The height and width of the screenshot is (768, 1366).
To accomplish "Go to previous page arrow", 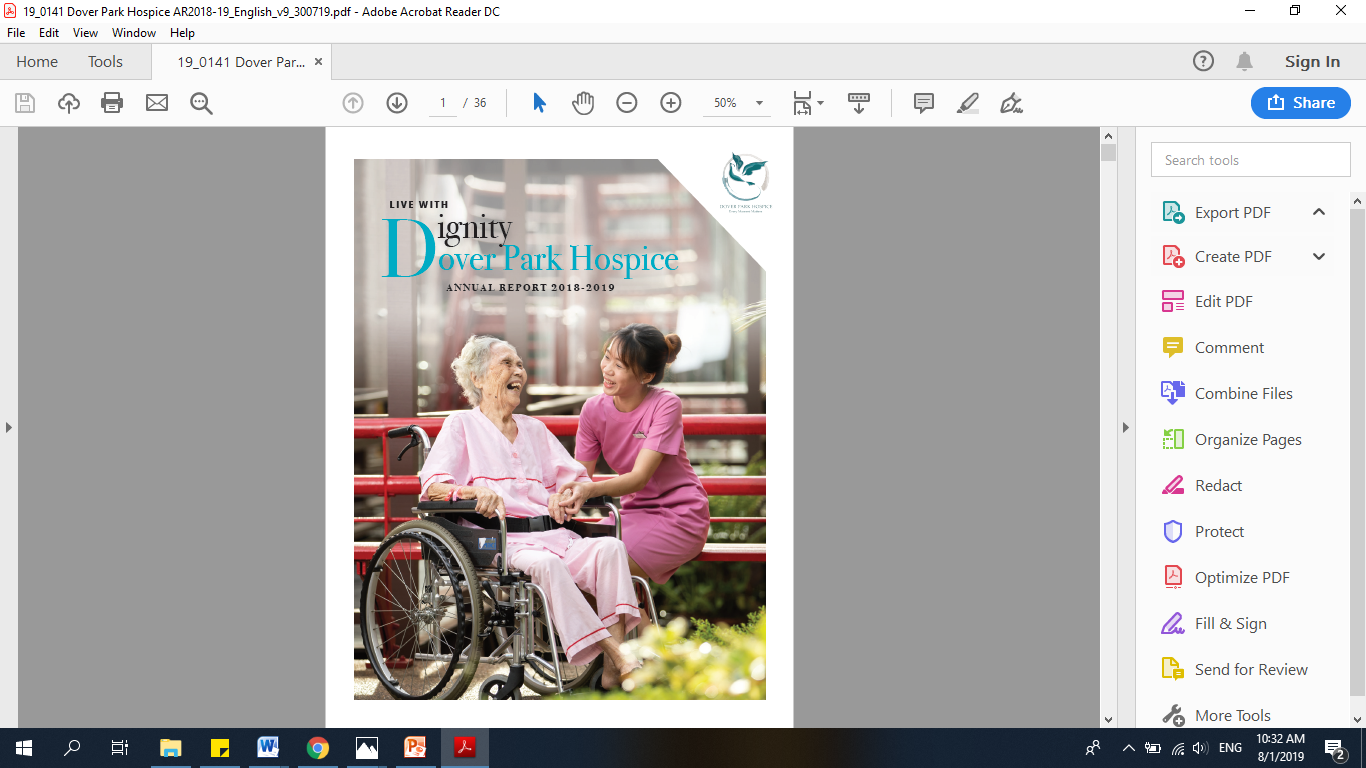I will click(x=353, y=103).
